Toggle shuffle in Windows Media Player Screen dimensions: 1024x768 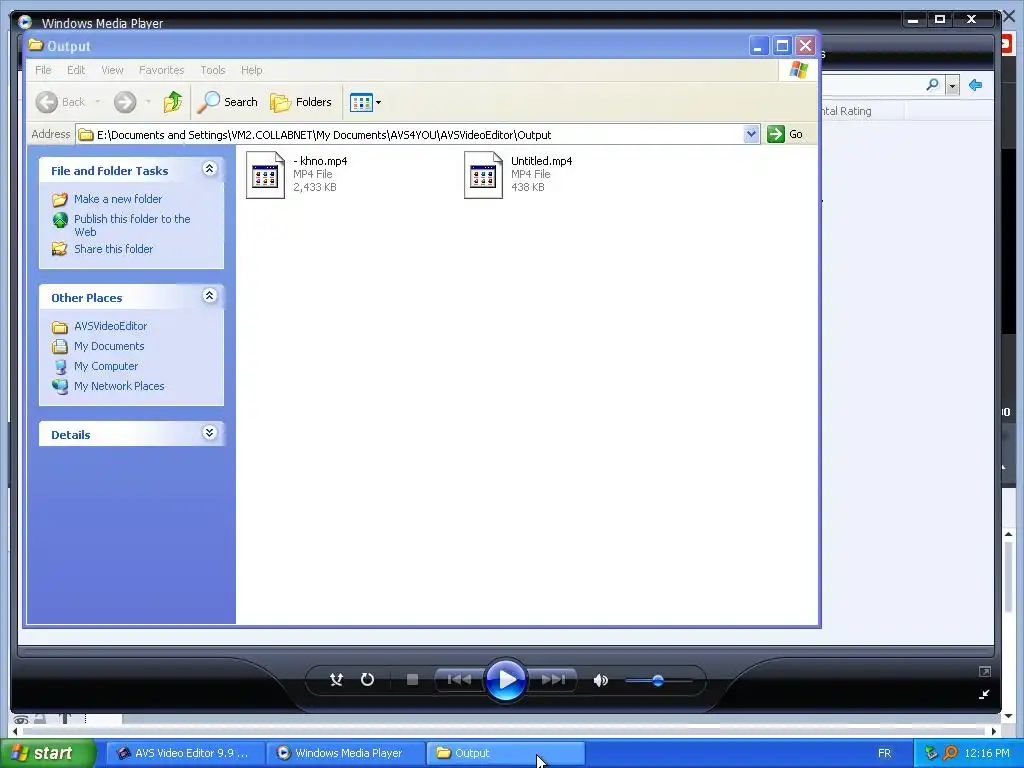pos(336,680)
